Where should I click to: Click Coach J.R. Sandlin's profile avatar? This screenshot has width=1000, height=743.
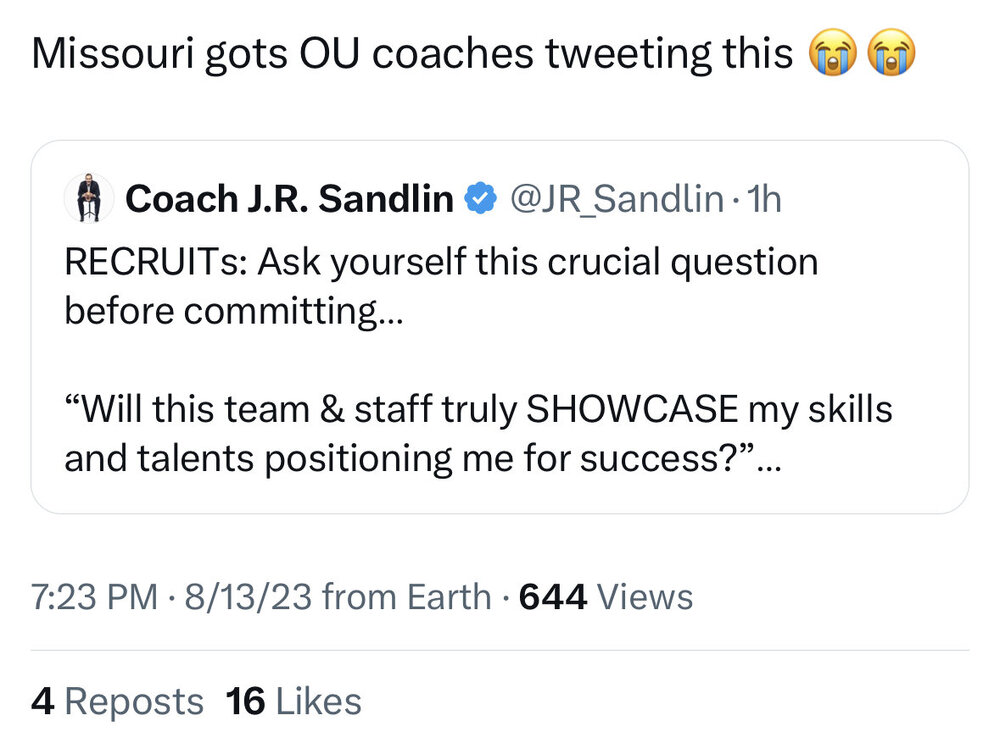tap(88, 199)
